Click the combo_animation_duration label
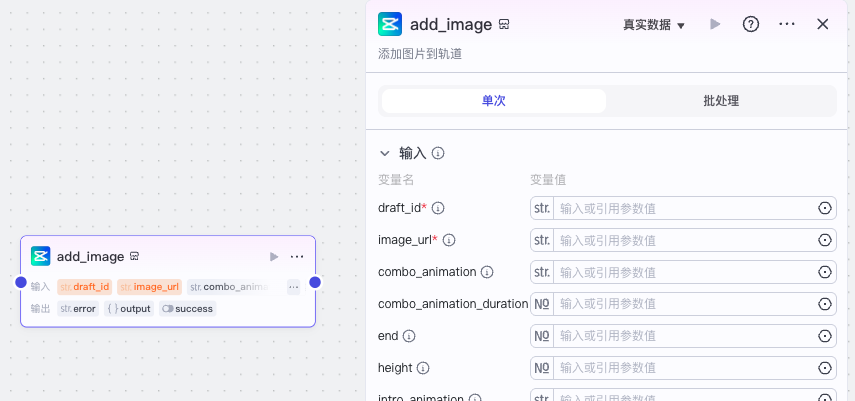The width and height of the screenshot is (855, 401). (x=453, y=304)
